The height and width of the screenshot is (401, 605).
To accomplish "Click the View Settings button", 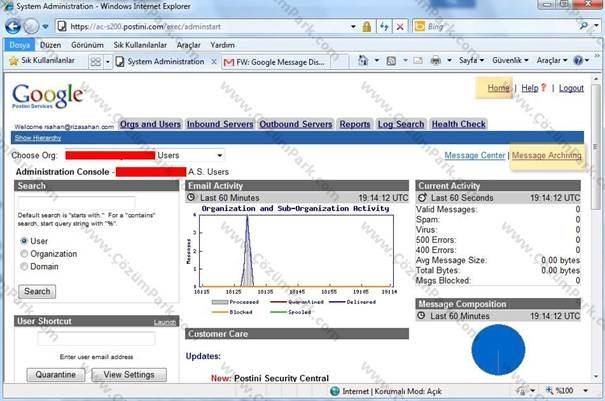I will point(129,375).
